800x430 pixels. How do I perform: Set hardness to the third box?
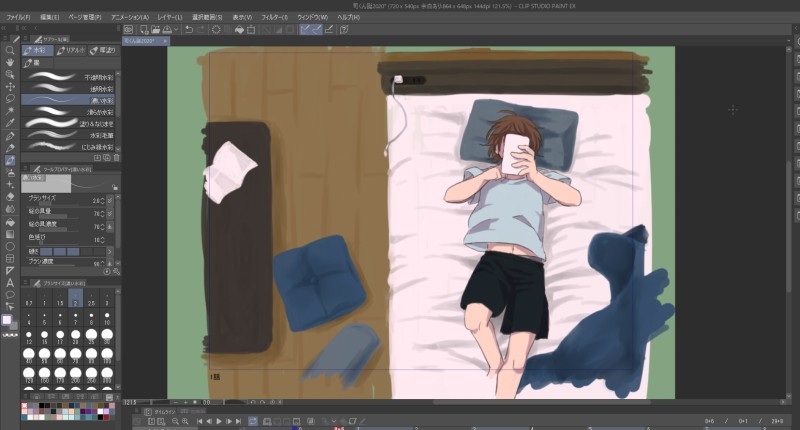pyautogui.click(x=73, y=251)
